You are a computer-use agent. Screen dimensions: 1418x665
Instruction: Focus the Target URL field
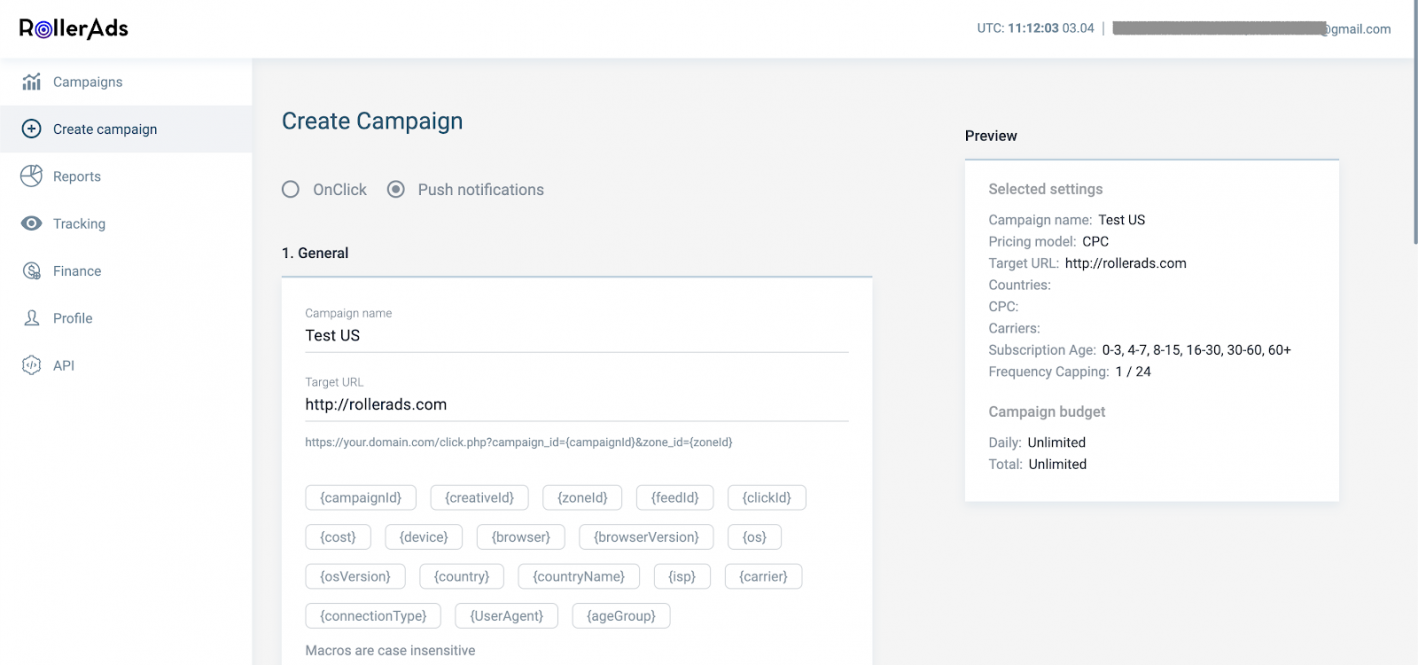pyautogui.click(x=577, y=405)
